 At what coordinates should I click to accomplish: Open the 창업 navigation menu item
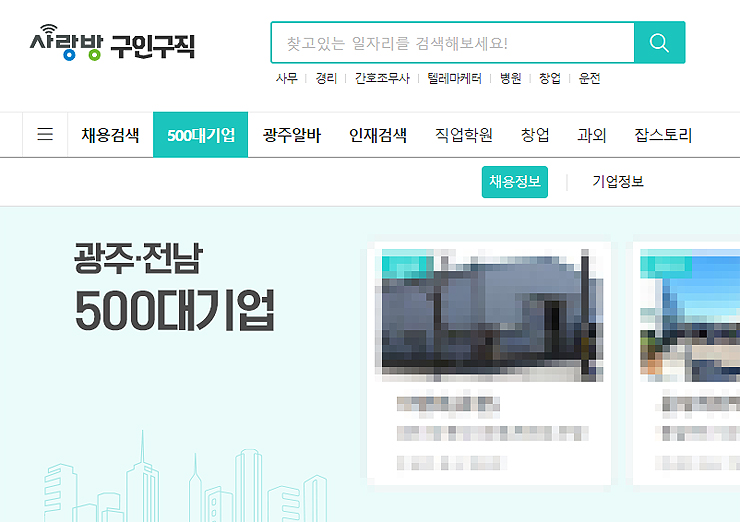pyautogui.click(x=535, y=135)
